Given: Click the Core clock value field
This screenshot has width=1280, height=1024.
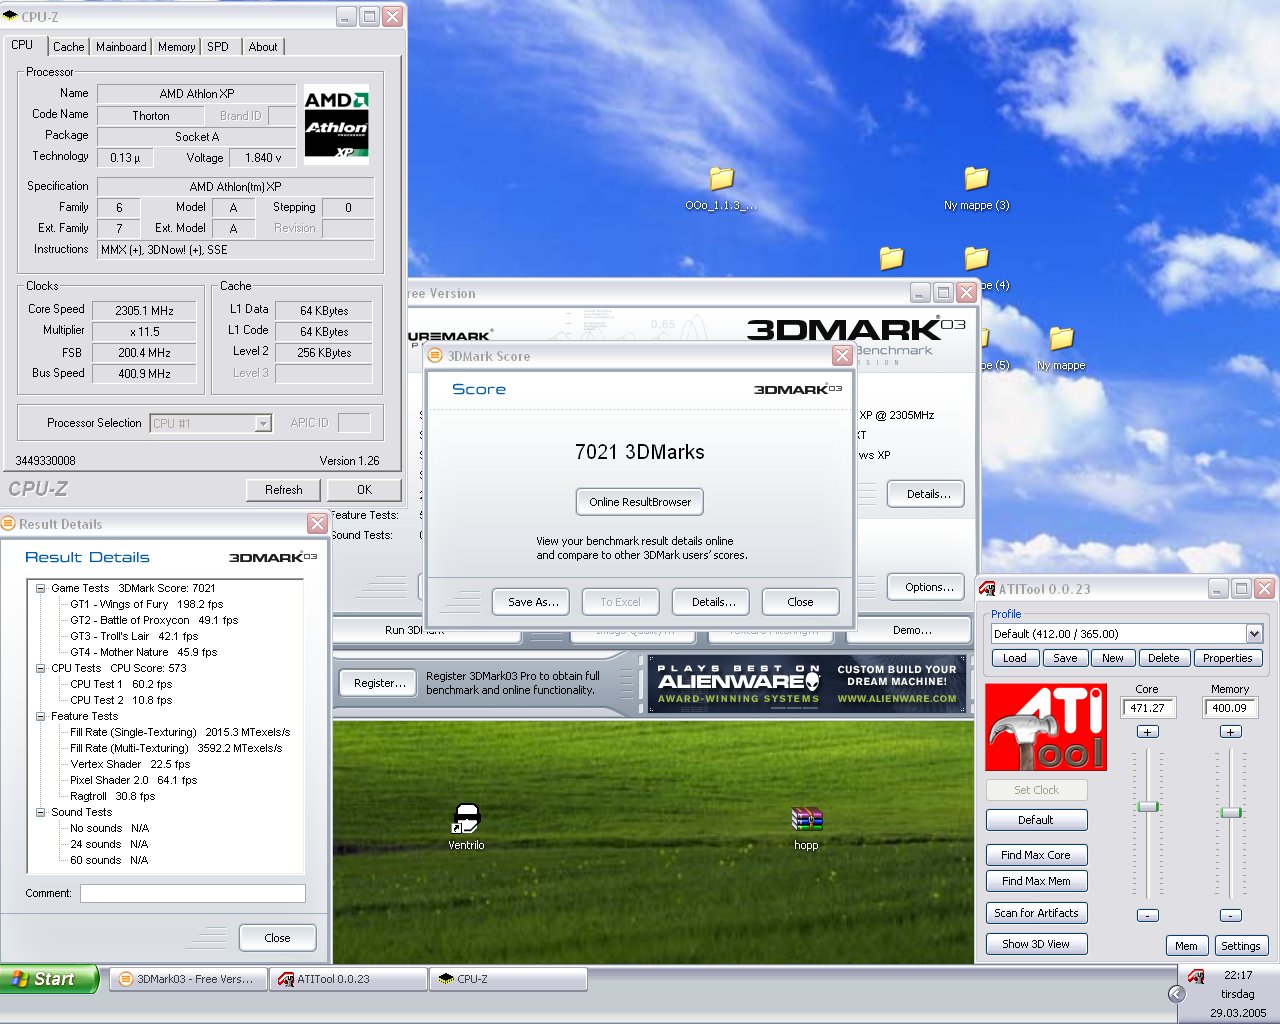Looking at the screenshot, I should (1149, 708).
